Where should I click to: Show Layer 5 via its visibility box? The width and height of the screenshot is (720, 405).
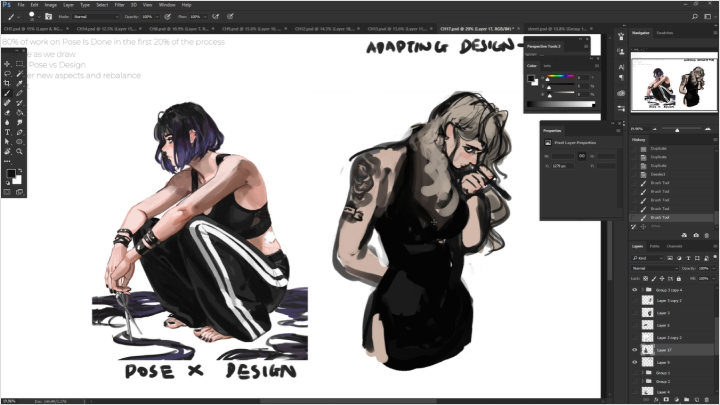(635, 325)
